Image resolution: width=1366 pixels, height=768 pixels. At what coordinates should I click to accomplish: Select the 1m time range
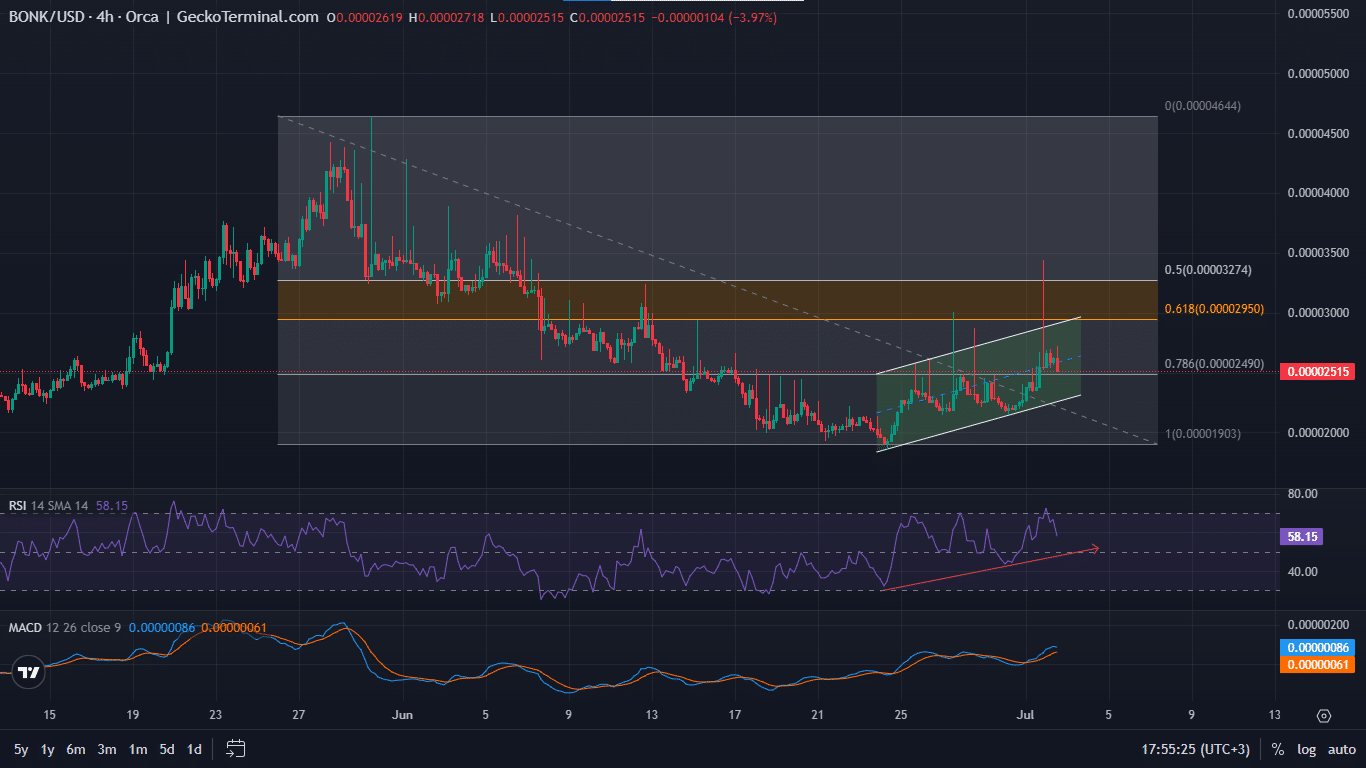tap(138, 749)
